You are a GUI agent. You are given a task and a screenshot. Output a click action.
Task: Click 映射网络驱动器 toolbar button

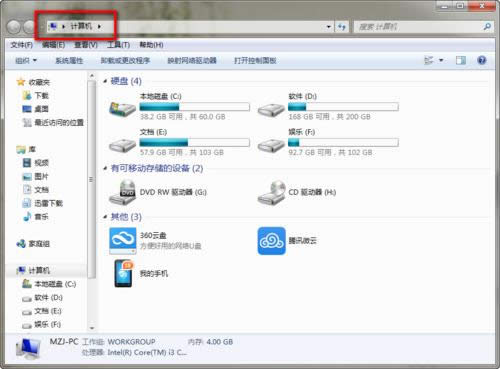click(x=192, y=60)
